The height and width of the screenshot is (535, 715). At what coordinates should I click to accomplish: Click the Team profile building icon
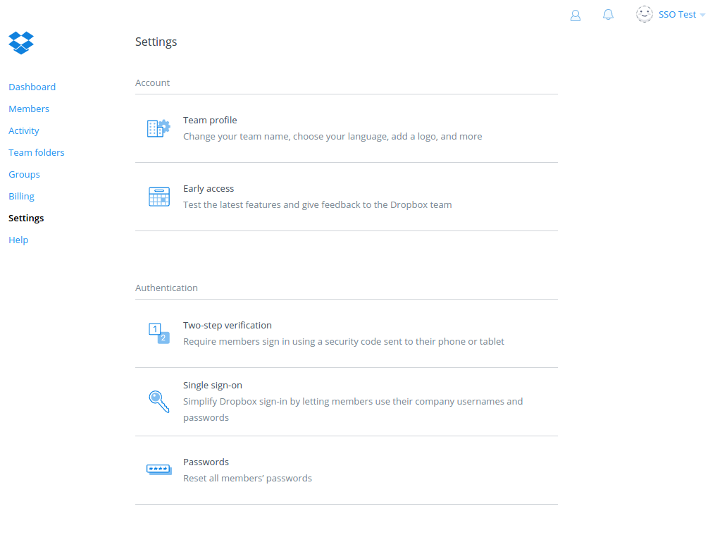pyautogui.click(x=158, y=128)
